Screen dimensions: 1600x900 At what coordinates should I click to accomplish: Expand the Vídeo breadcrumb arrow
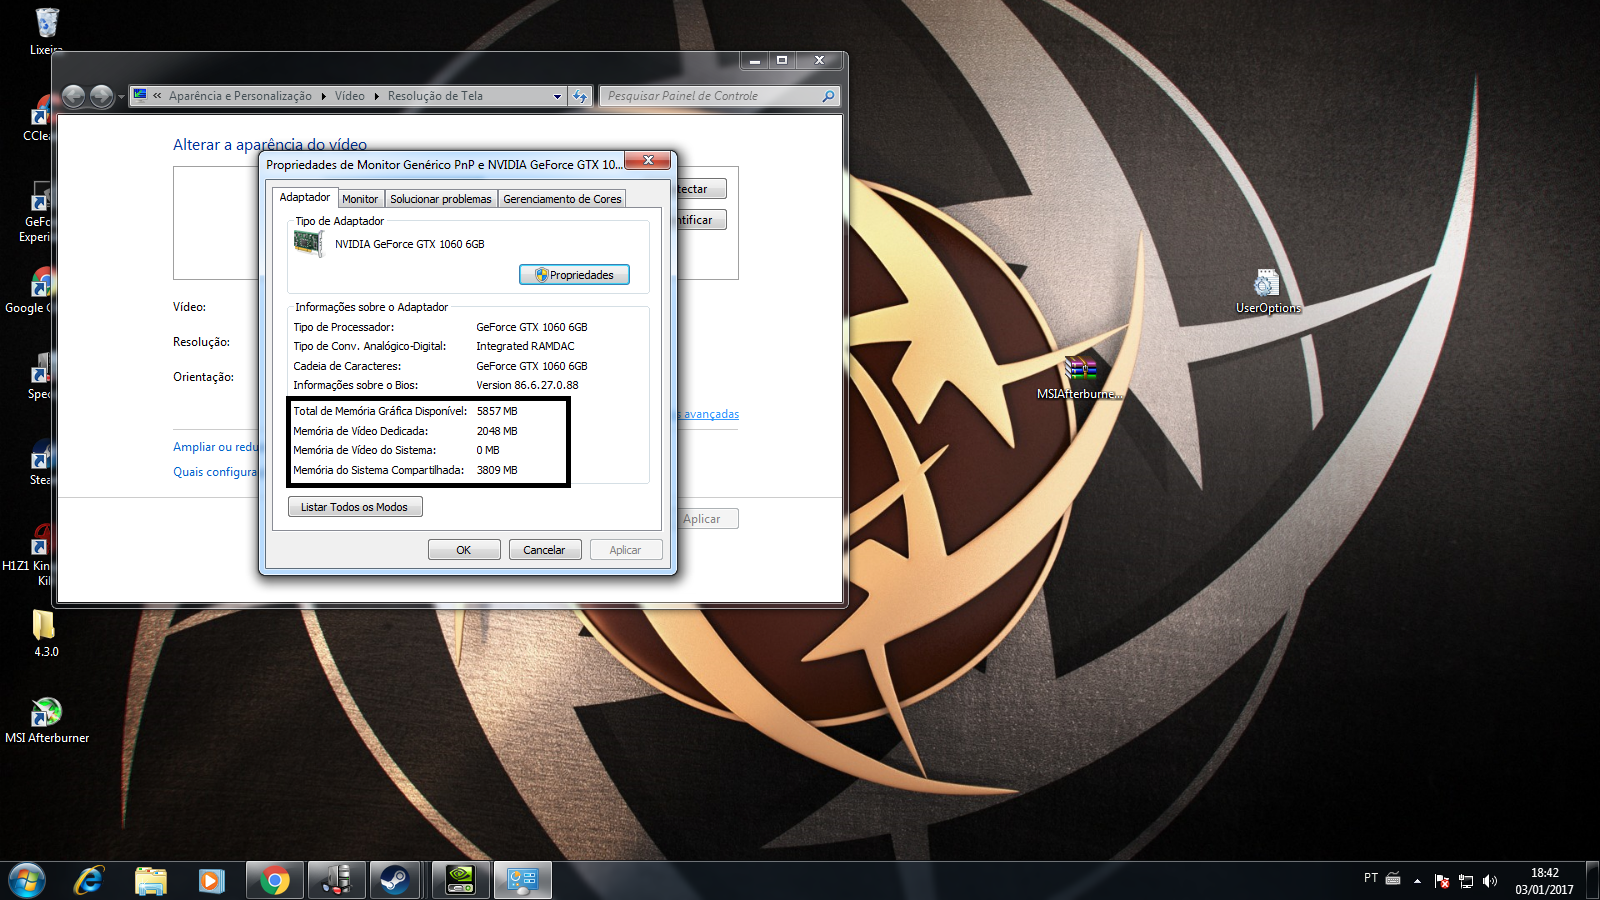377,96
